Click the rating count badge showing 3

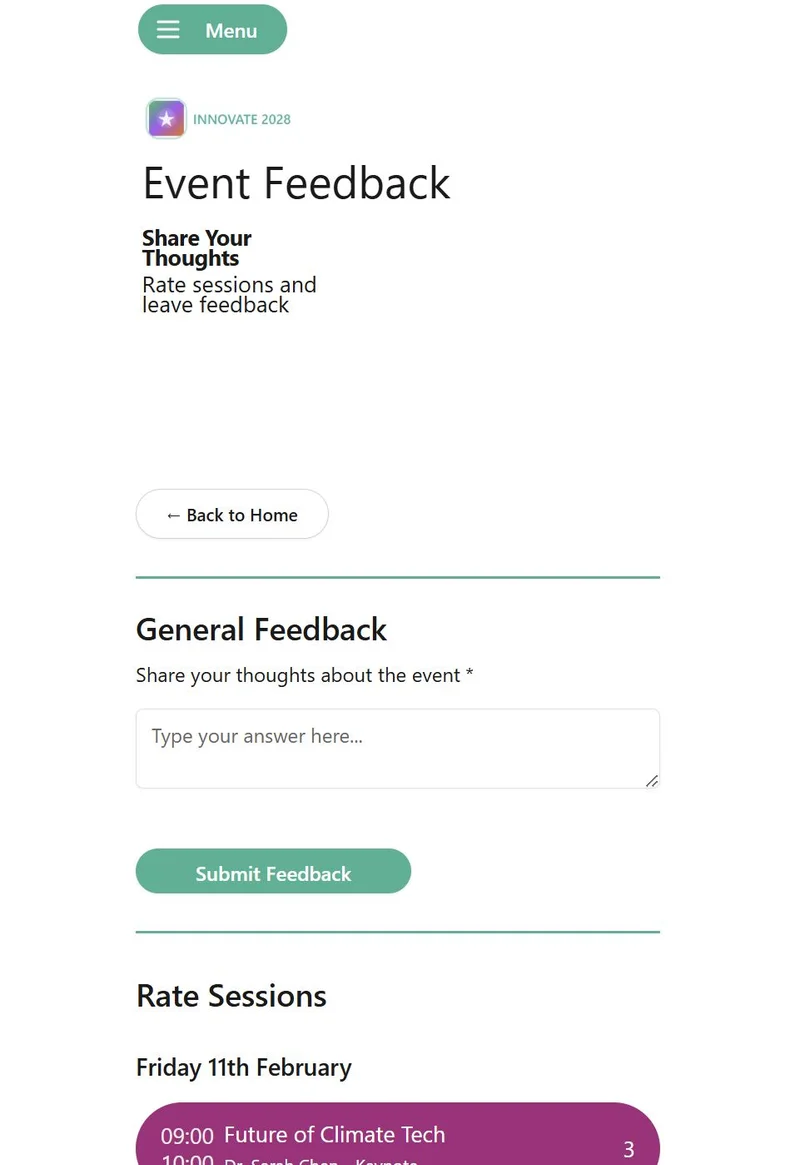(629, 1150)
